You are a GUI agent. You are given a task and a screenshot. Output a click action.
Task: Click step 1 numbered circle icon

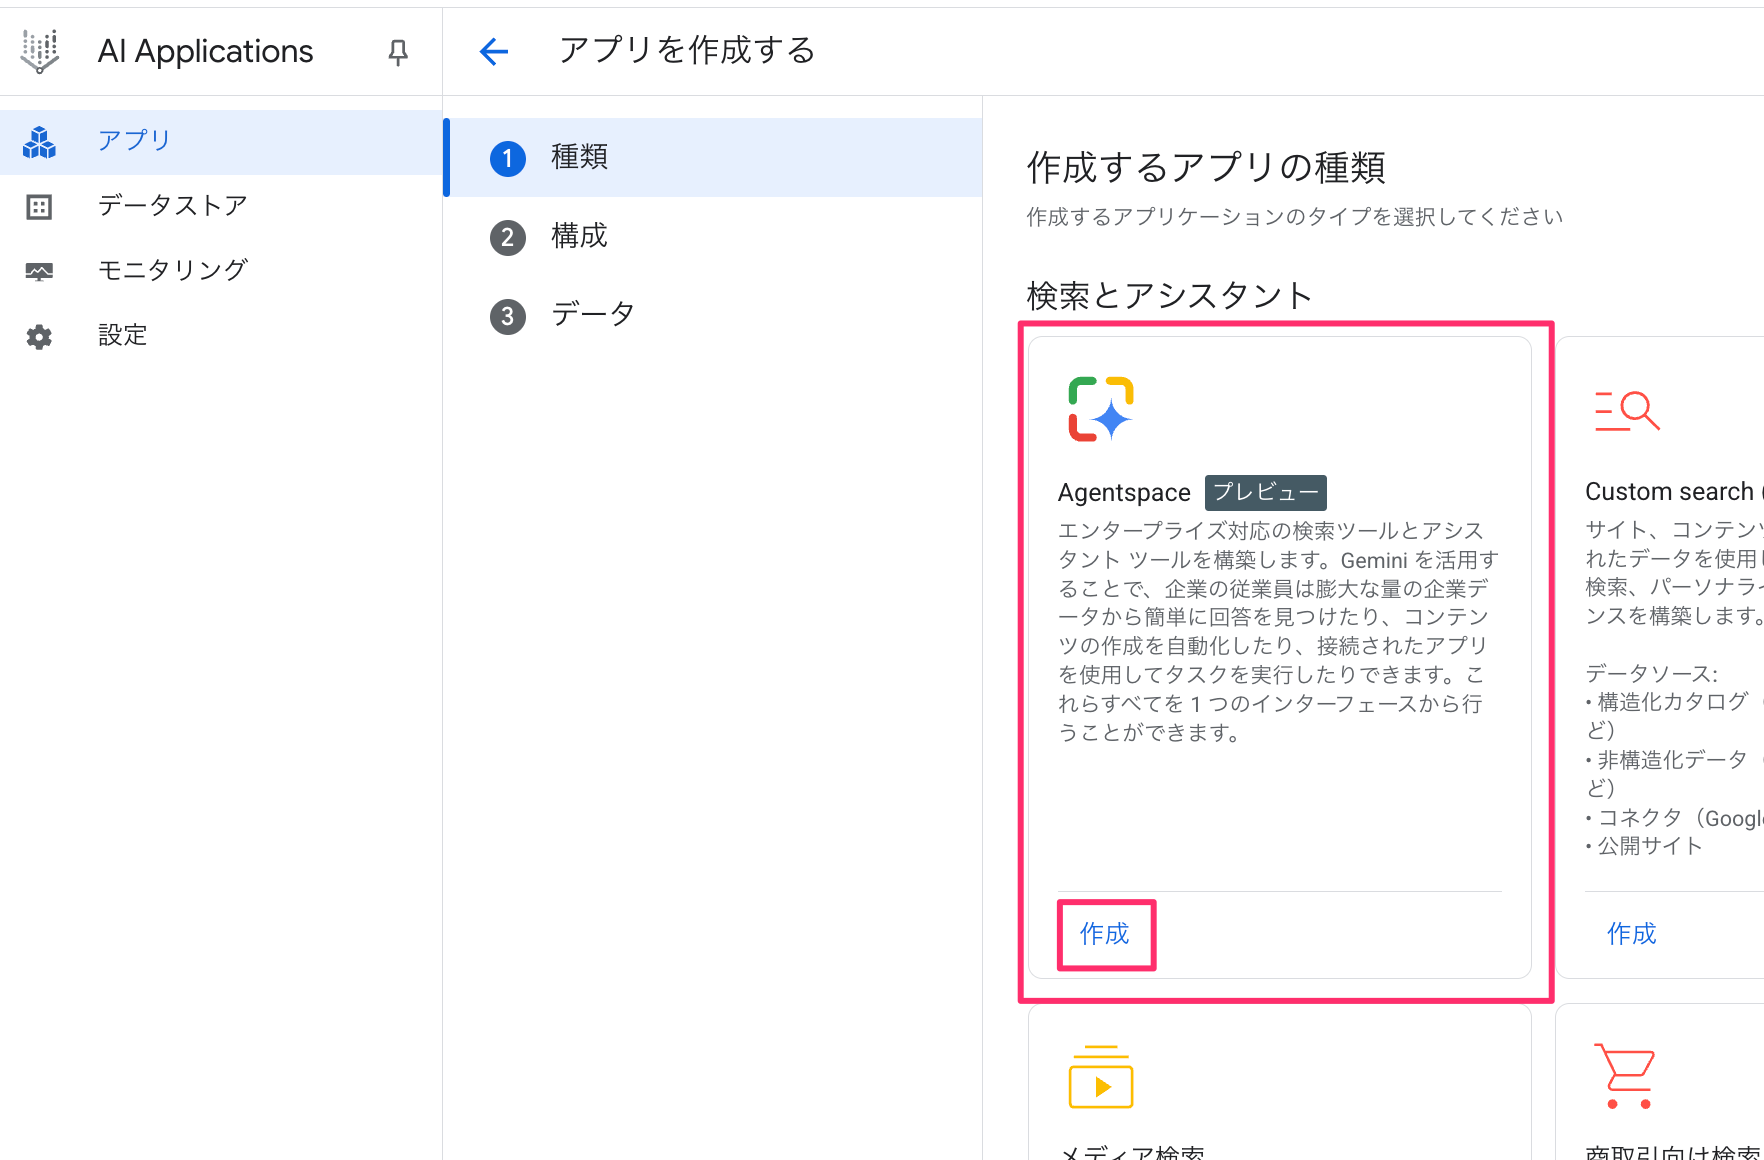508,158
